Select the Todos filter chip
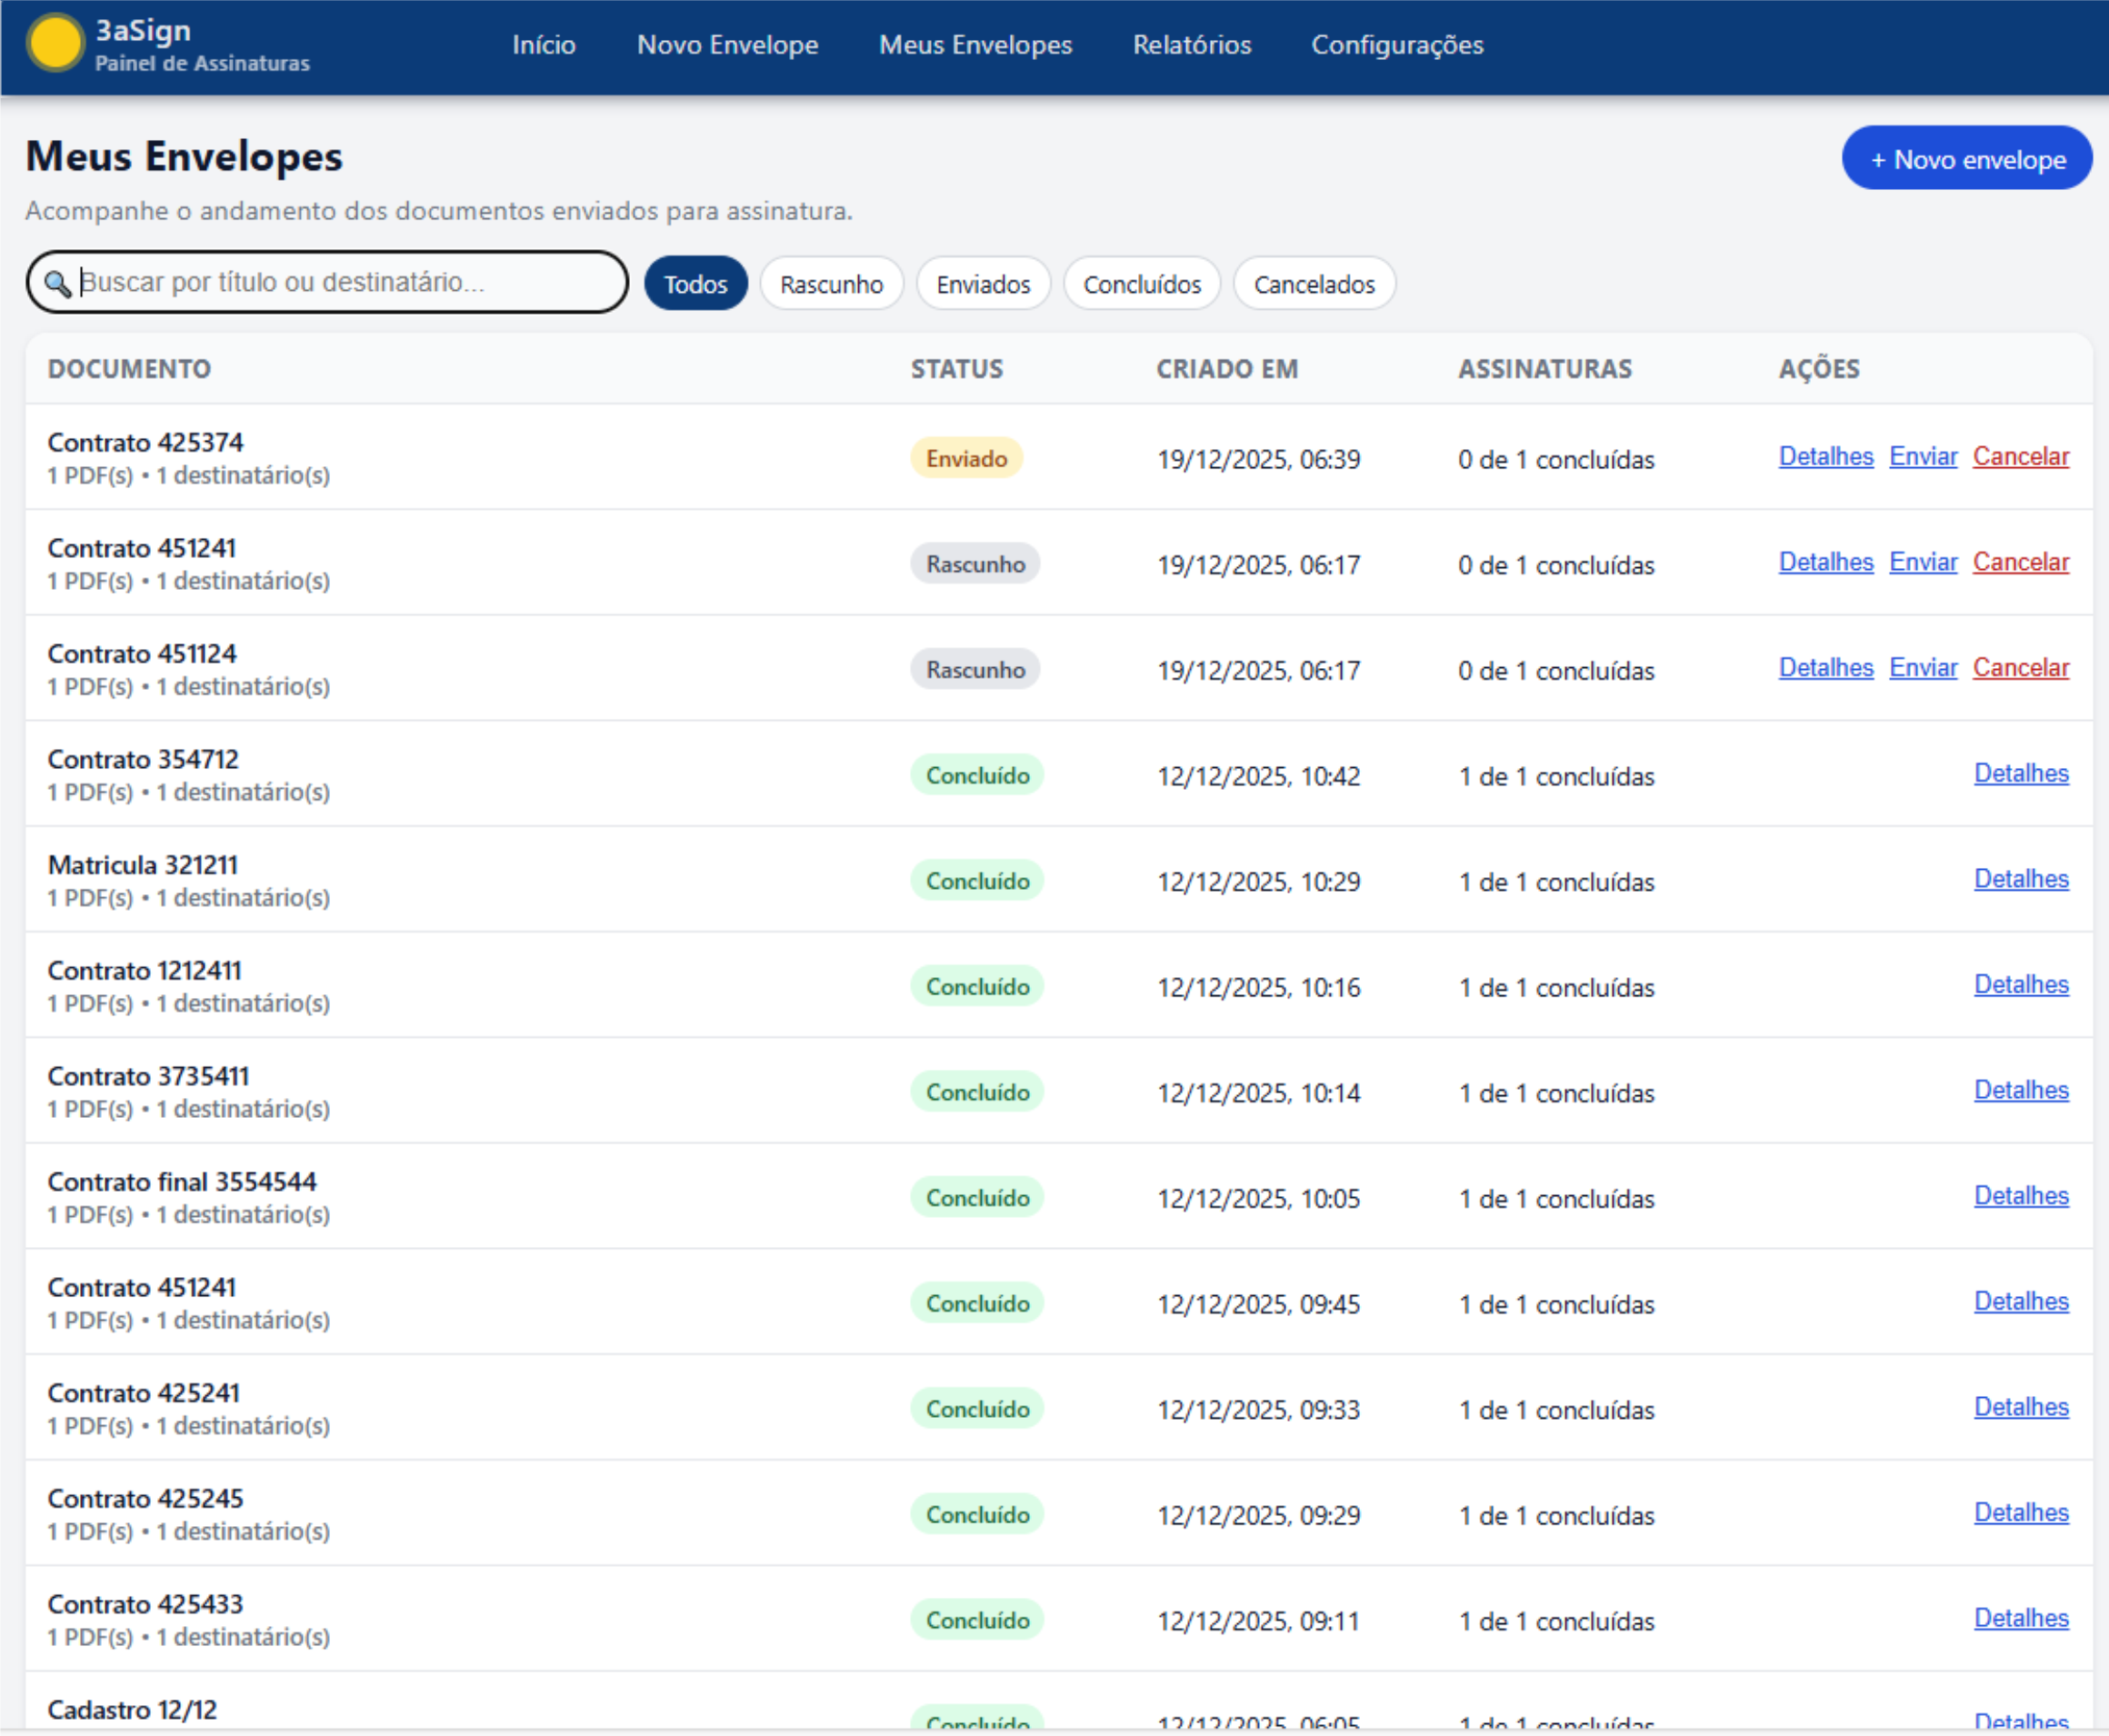This screenshot has width=2109, height=1736. point(695,284)
